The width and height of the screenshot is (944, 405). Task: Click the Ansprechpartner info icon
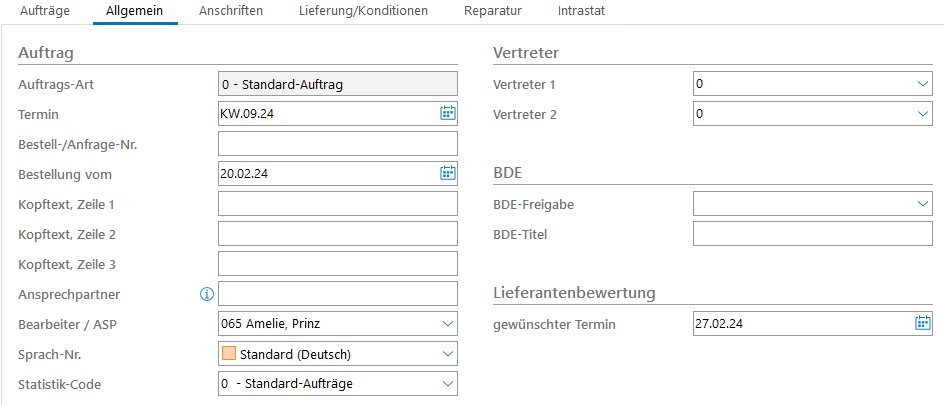point(207,294)
